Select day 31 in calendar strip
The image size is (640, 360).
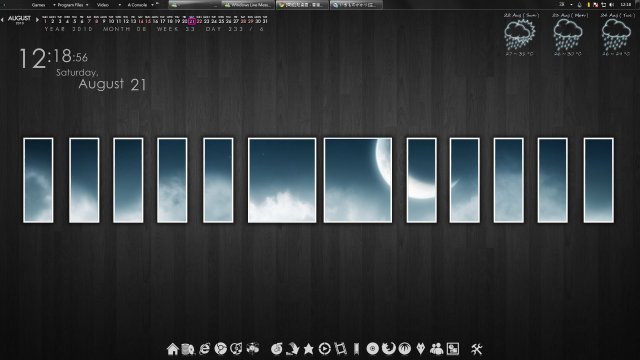click(x=265, y=21)
